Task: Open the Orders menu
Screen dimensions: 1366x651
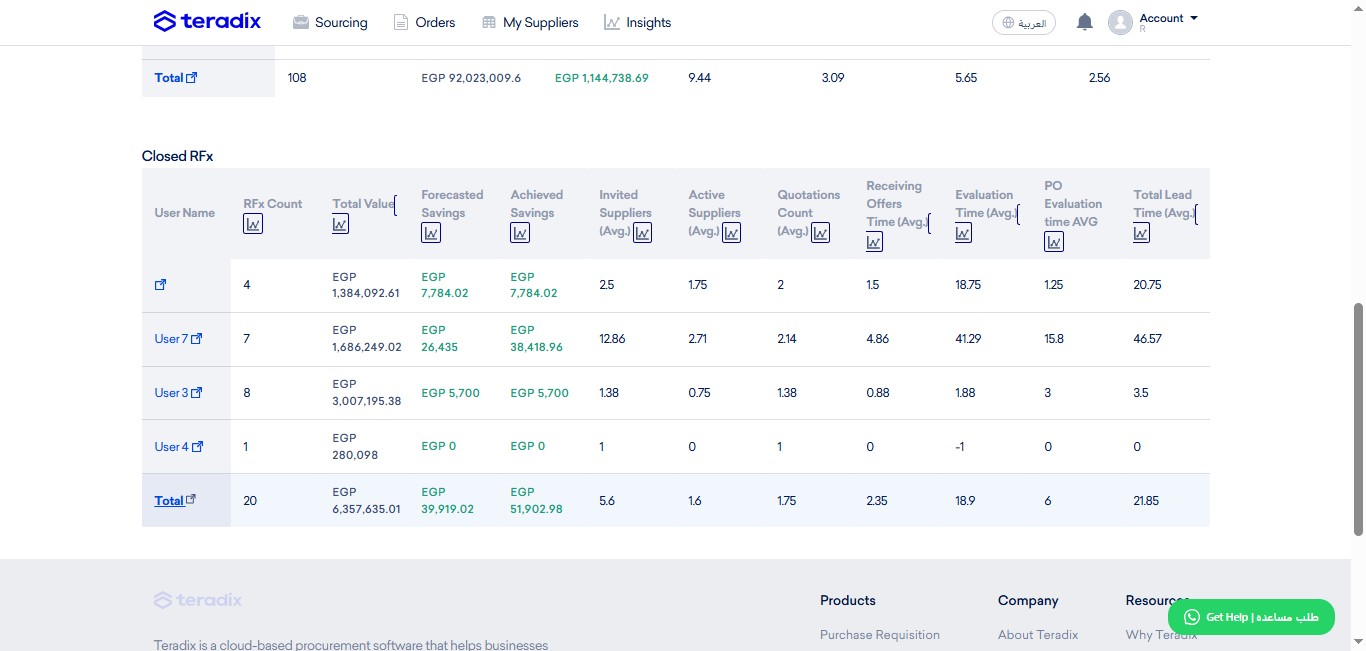Action: pyautogui.click(x=424, y=22)
